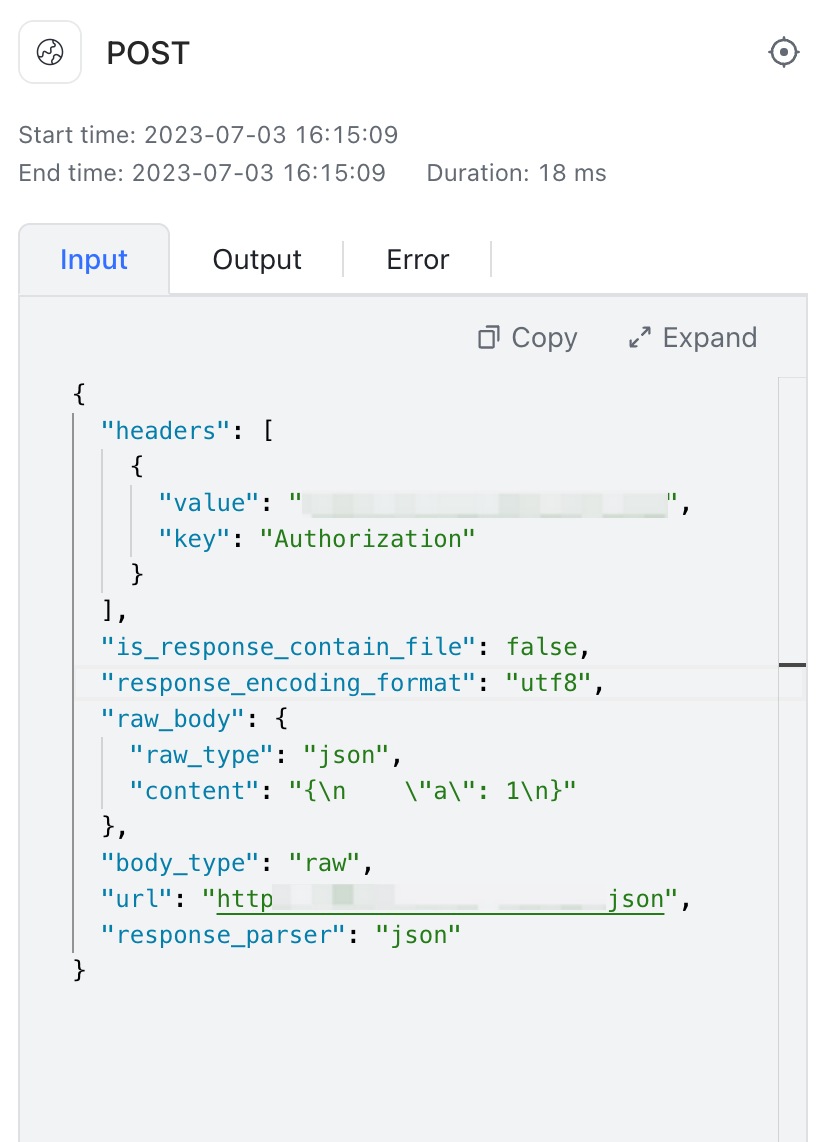Click the POST node title text

(x=148, y=53)
